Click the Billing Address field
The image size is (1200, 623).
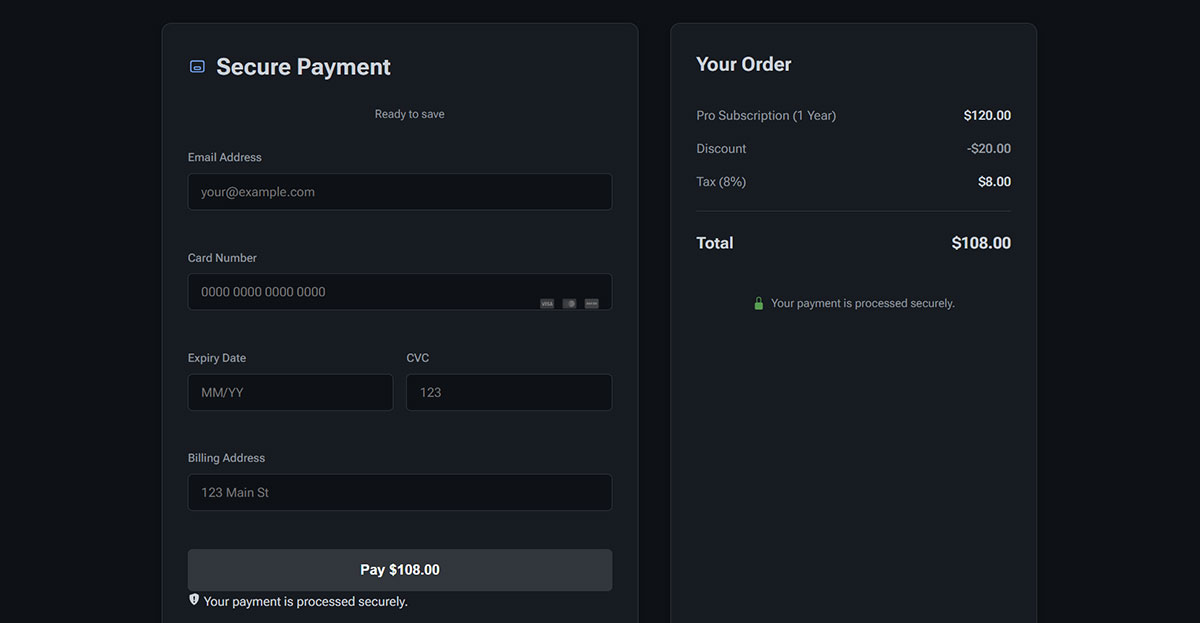(399, 492)
